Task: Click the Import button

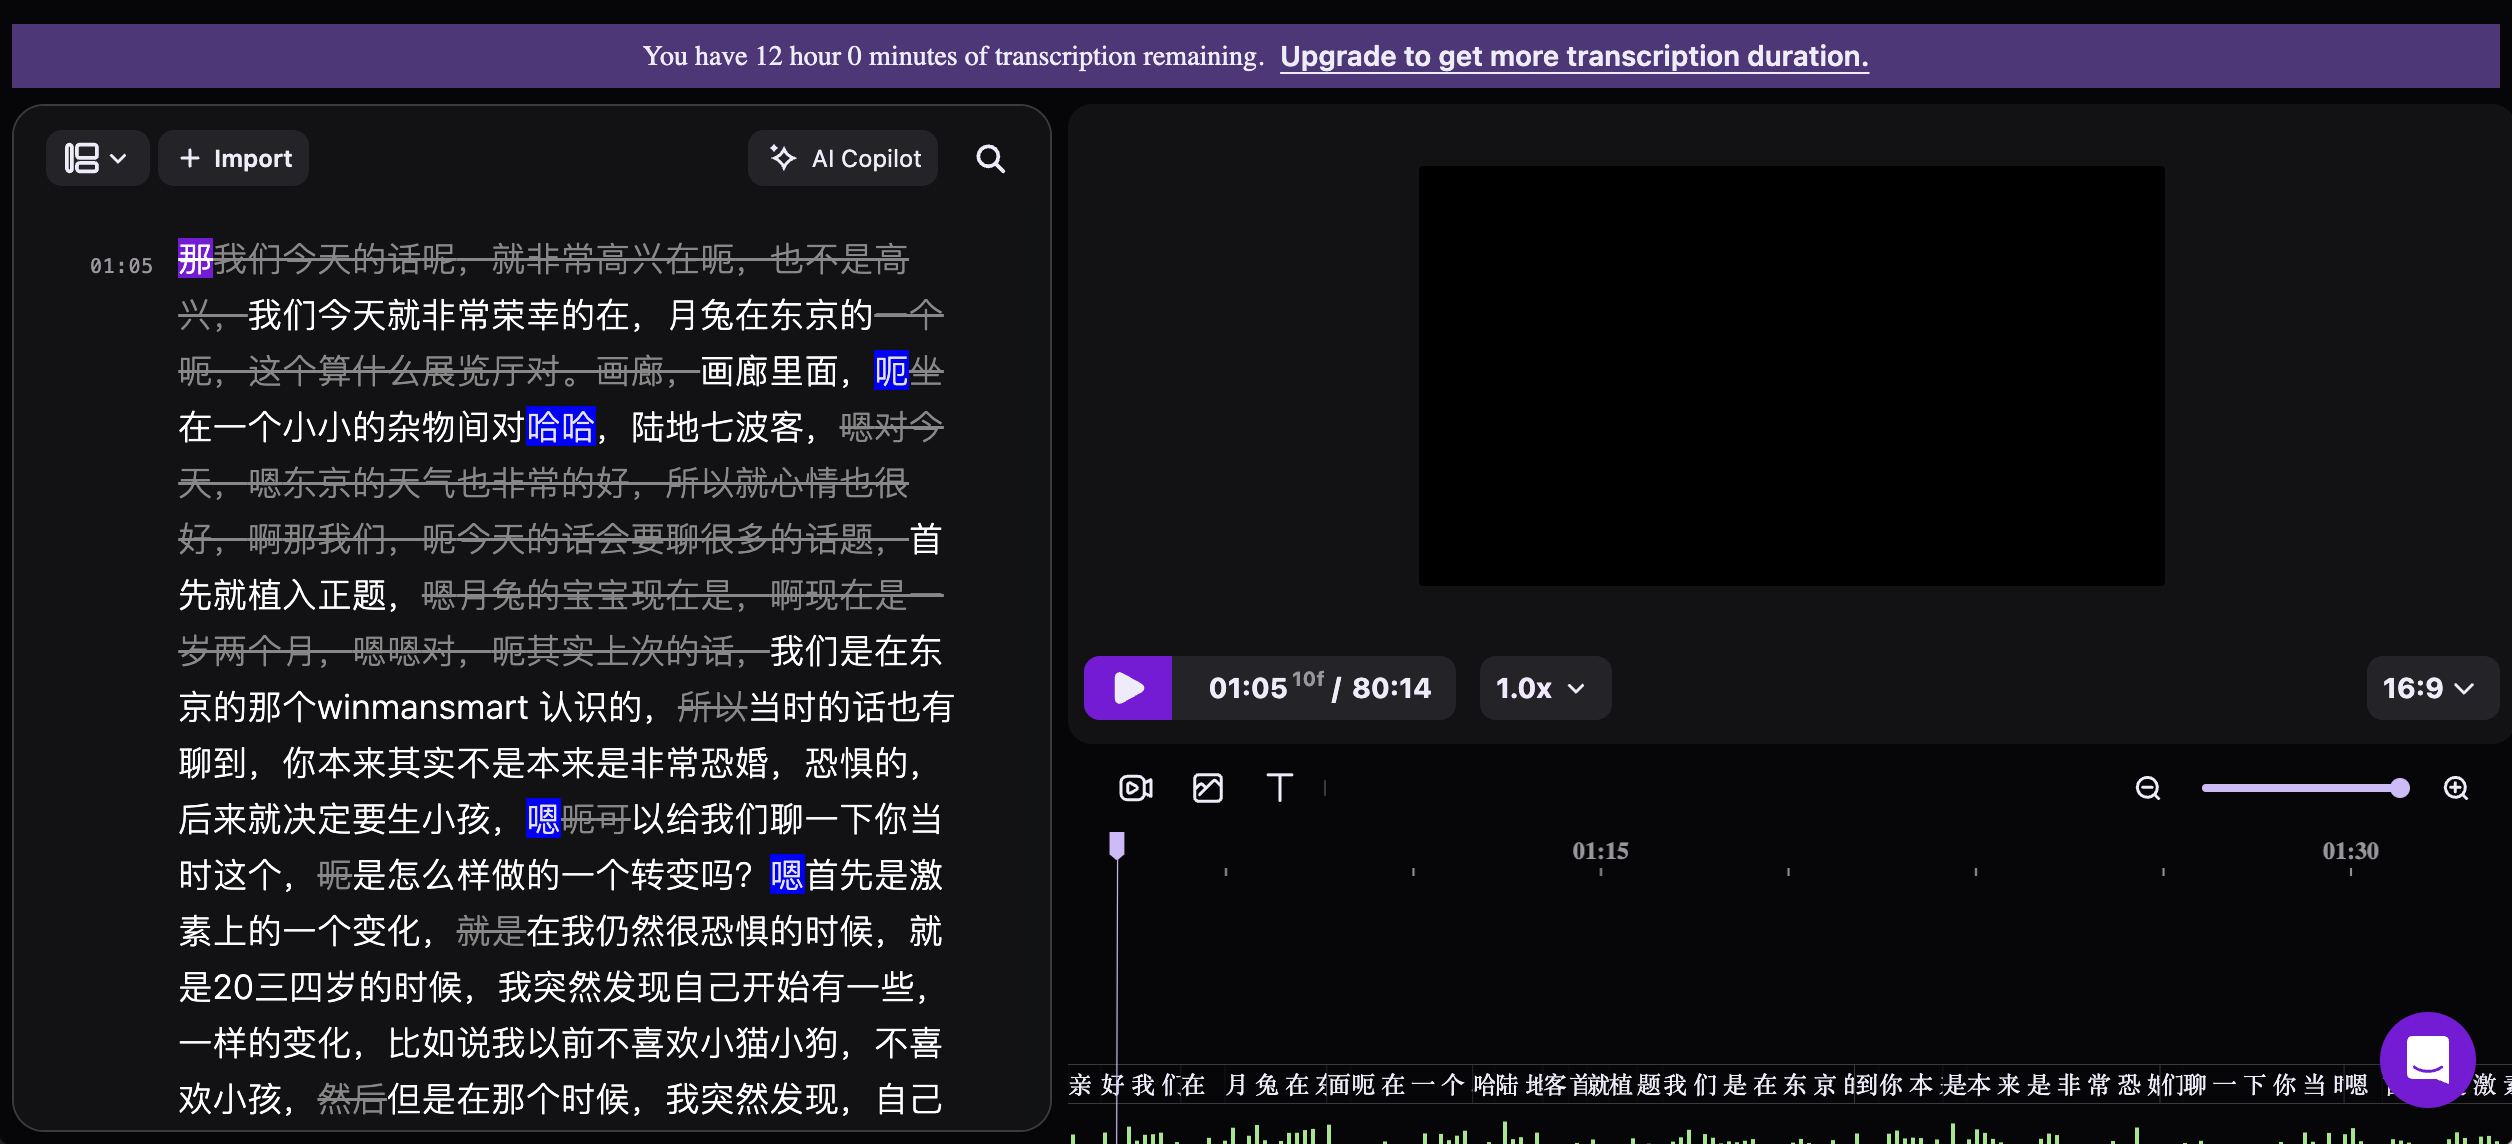Action: 234,159
